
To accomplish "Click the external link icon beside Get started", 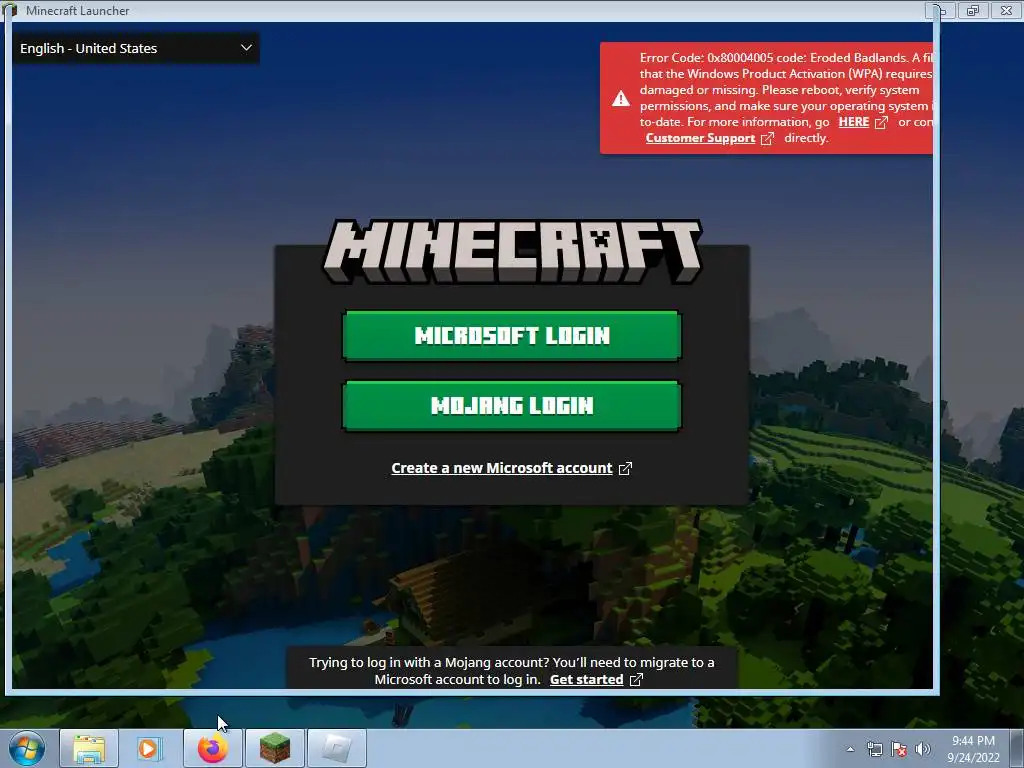I will 636,680.
